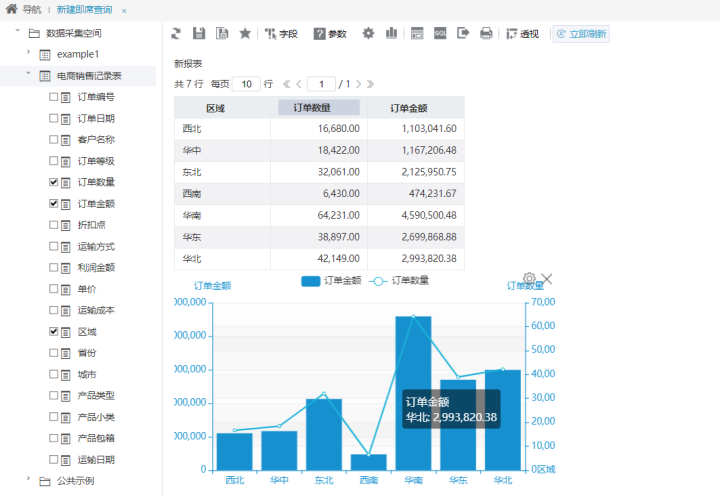Uncheck the 订单金额 field checkbox
The height and width of the screenshot is (497, 720).
pos(54,203)
